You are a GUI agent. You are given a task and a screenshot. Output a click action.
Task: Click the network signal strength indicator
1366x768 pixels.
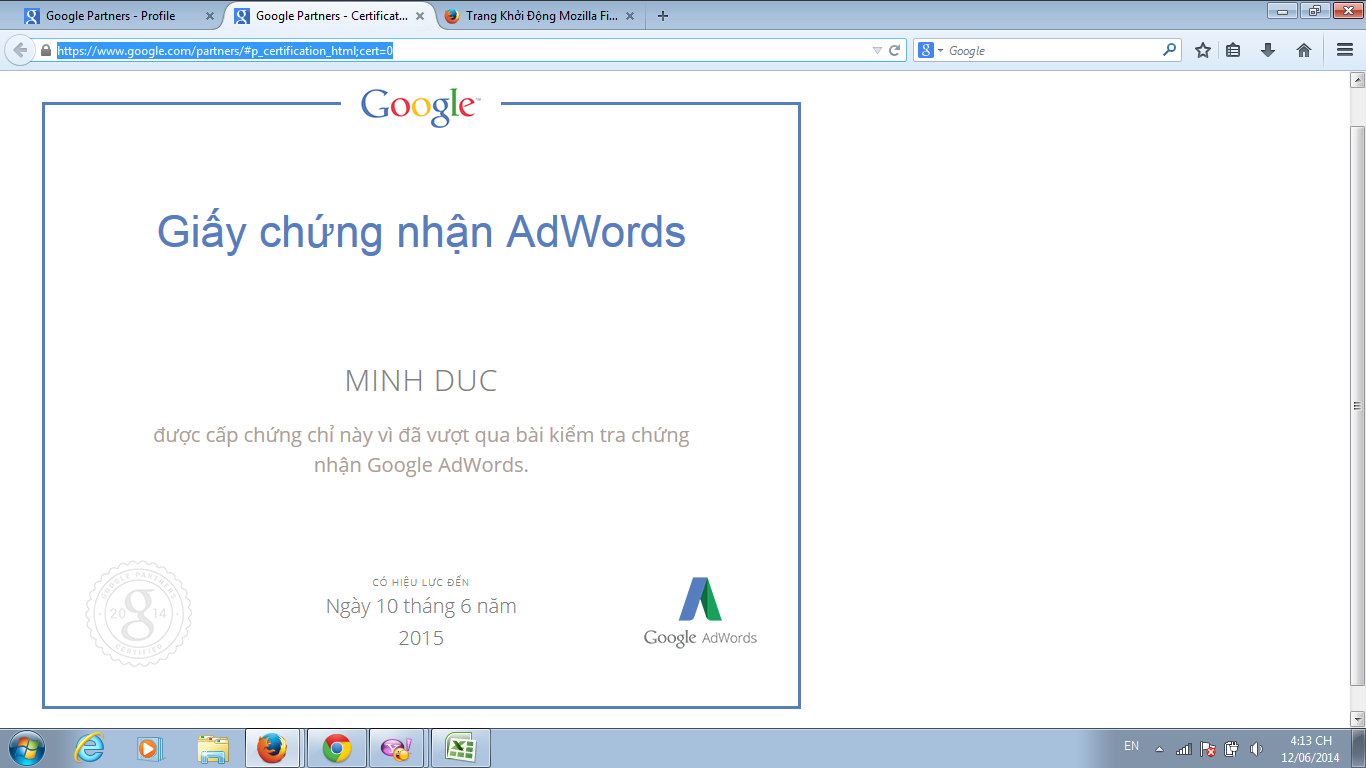pyautogui.click(x=1183, y=747)
